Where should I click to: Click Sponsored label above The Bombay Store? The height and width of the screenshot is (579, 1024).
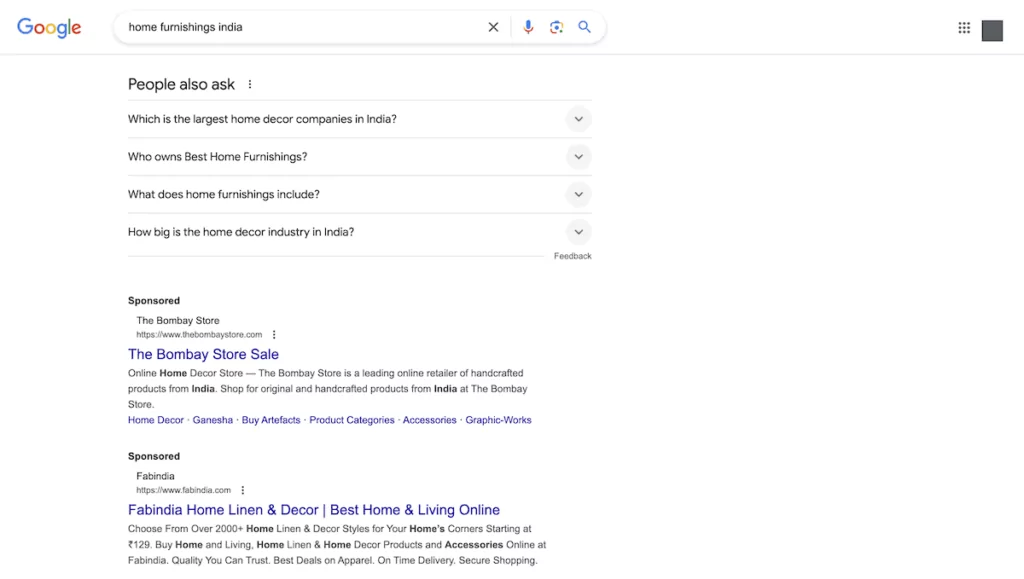point(153,300)
